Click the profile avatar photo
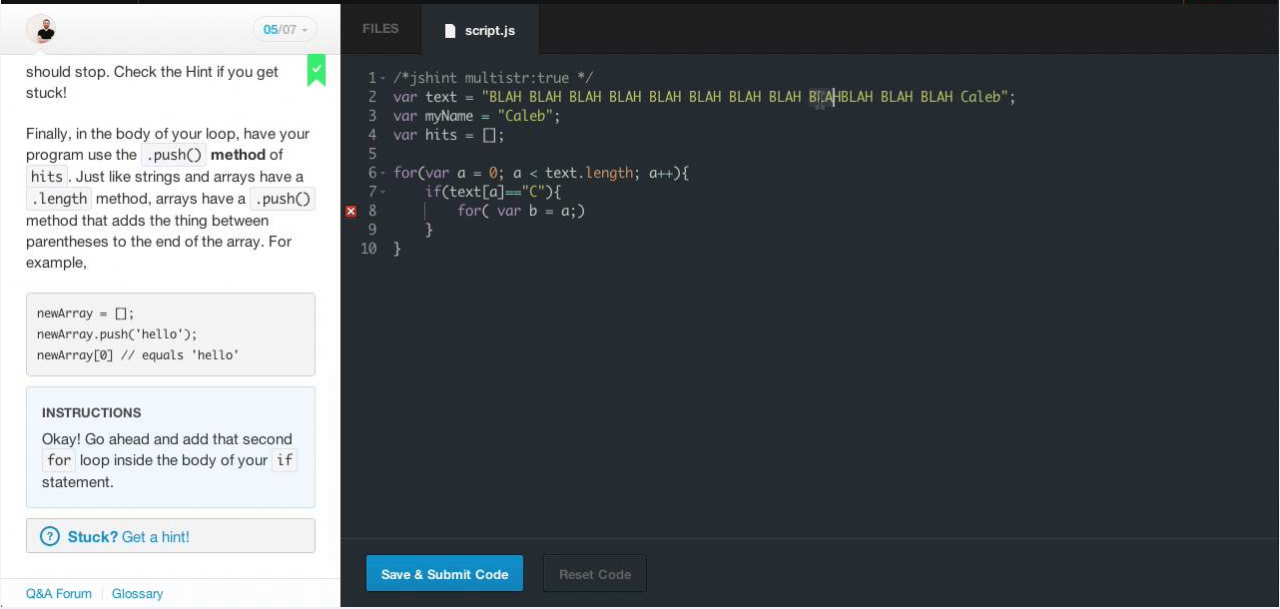The image size is (1280, 609). 42,28
